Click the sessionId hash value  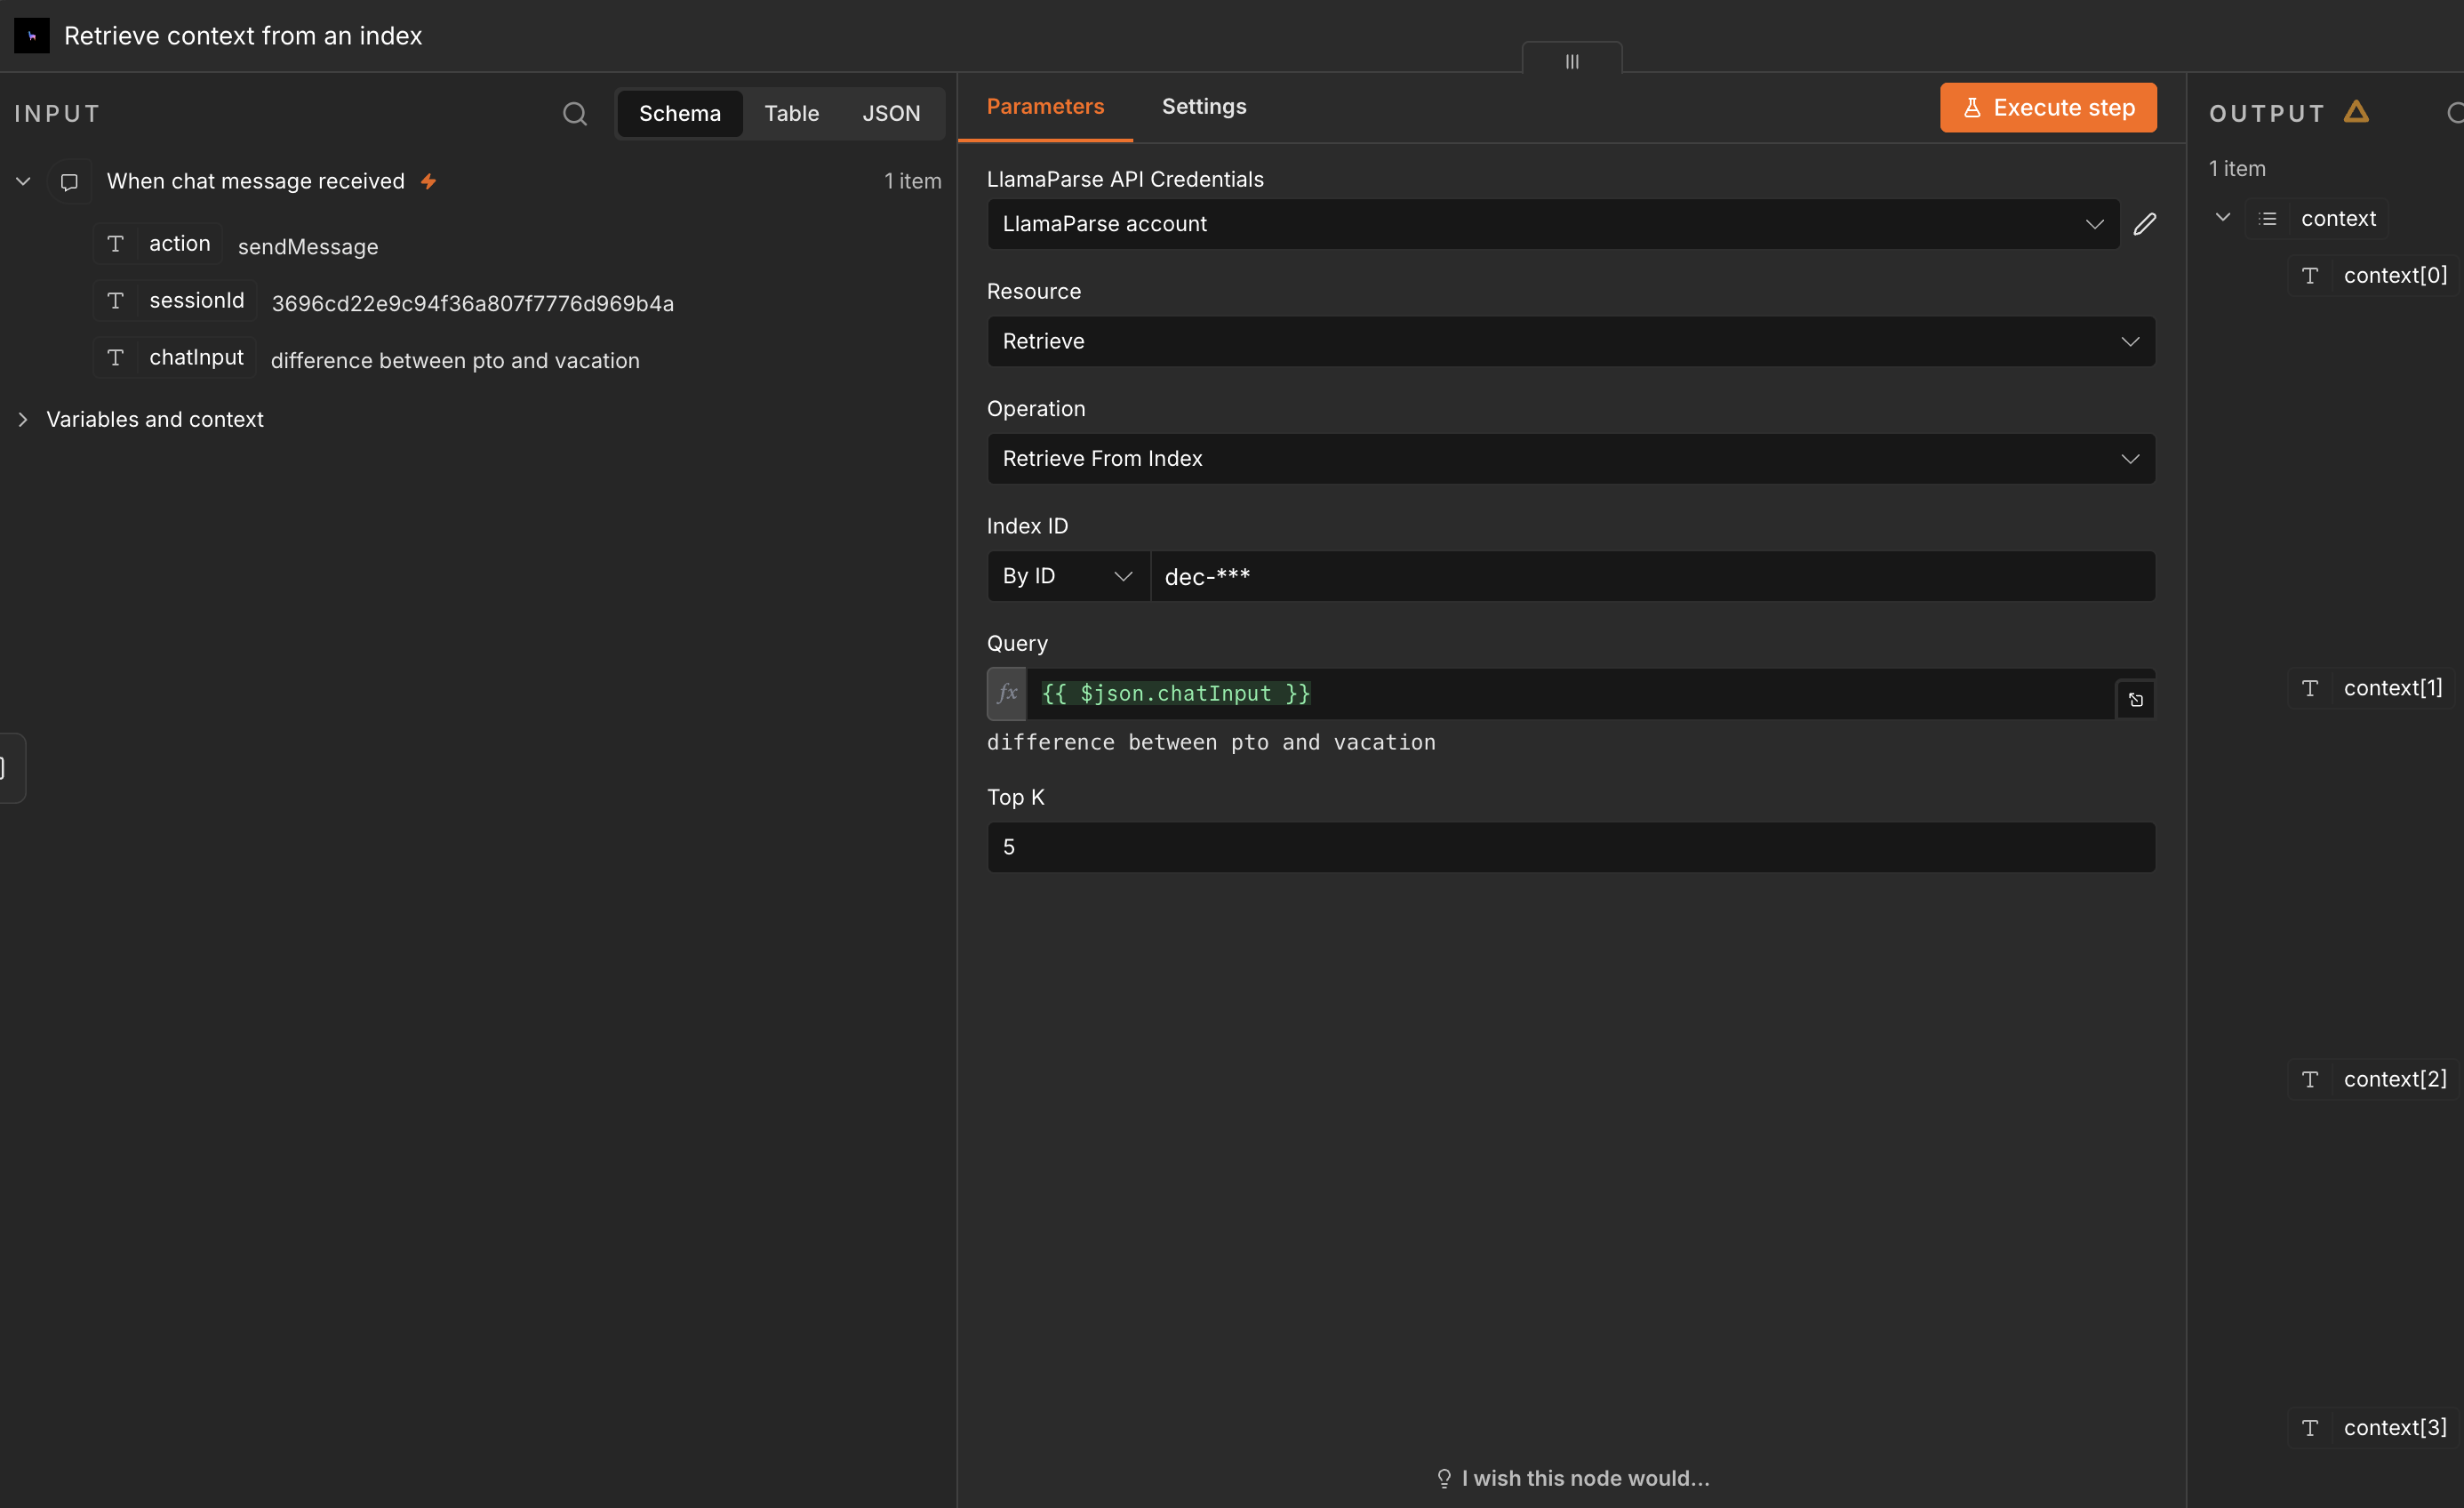click(472, 304)
